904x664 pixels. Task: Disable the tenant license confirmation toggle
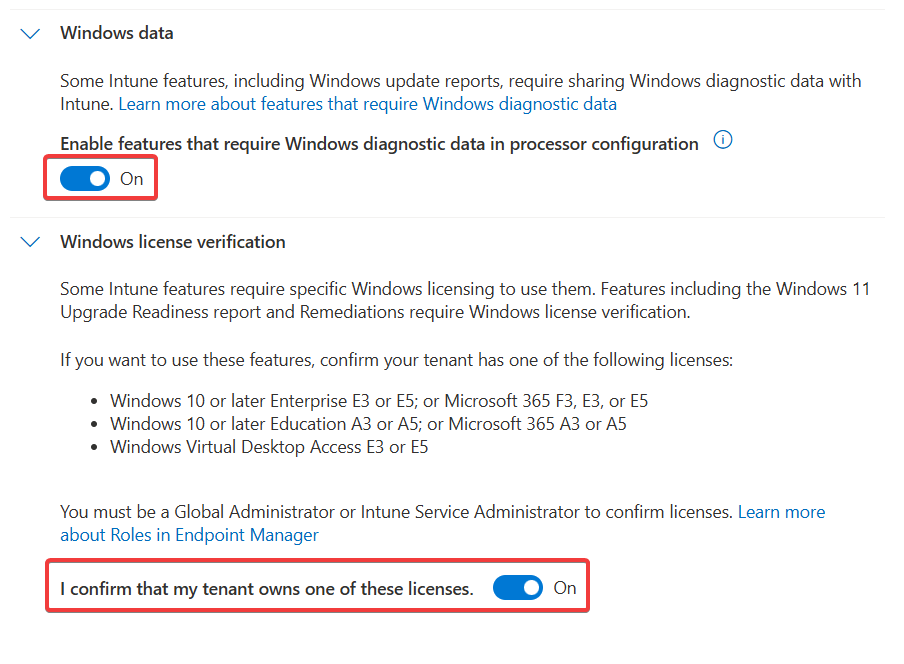(x=518, y=588)
